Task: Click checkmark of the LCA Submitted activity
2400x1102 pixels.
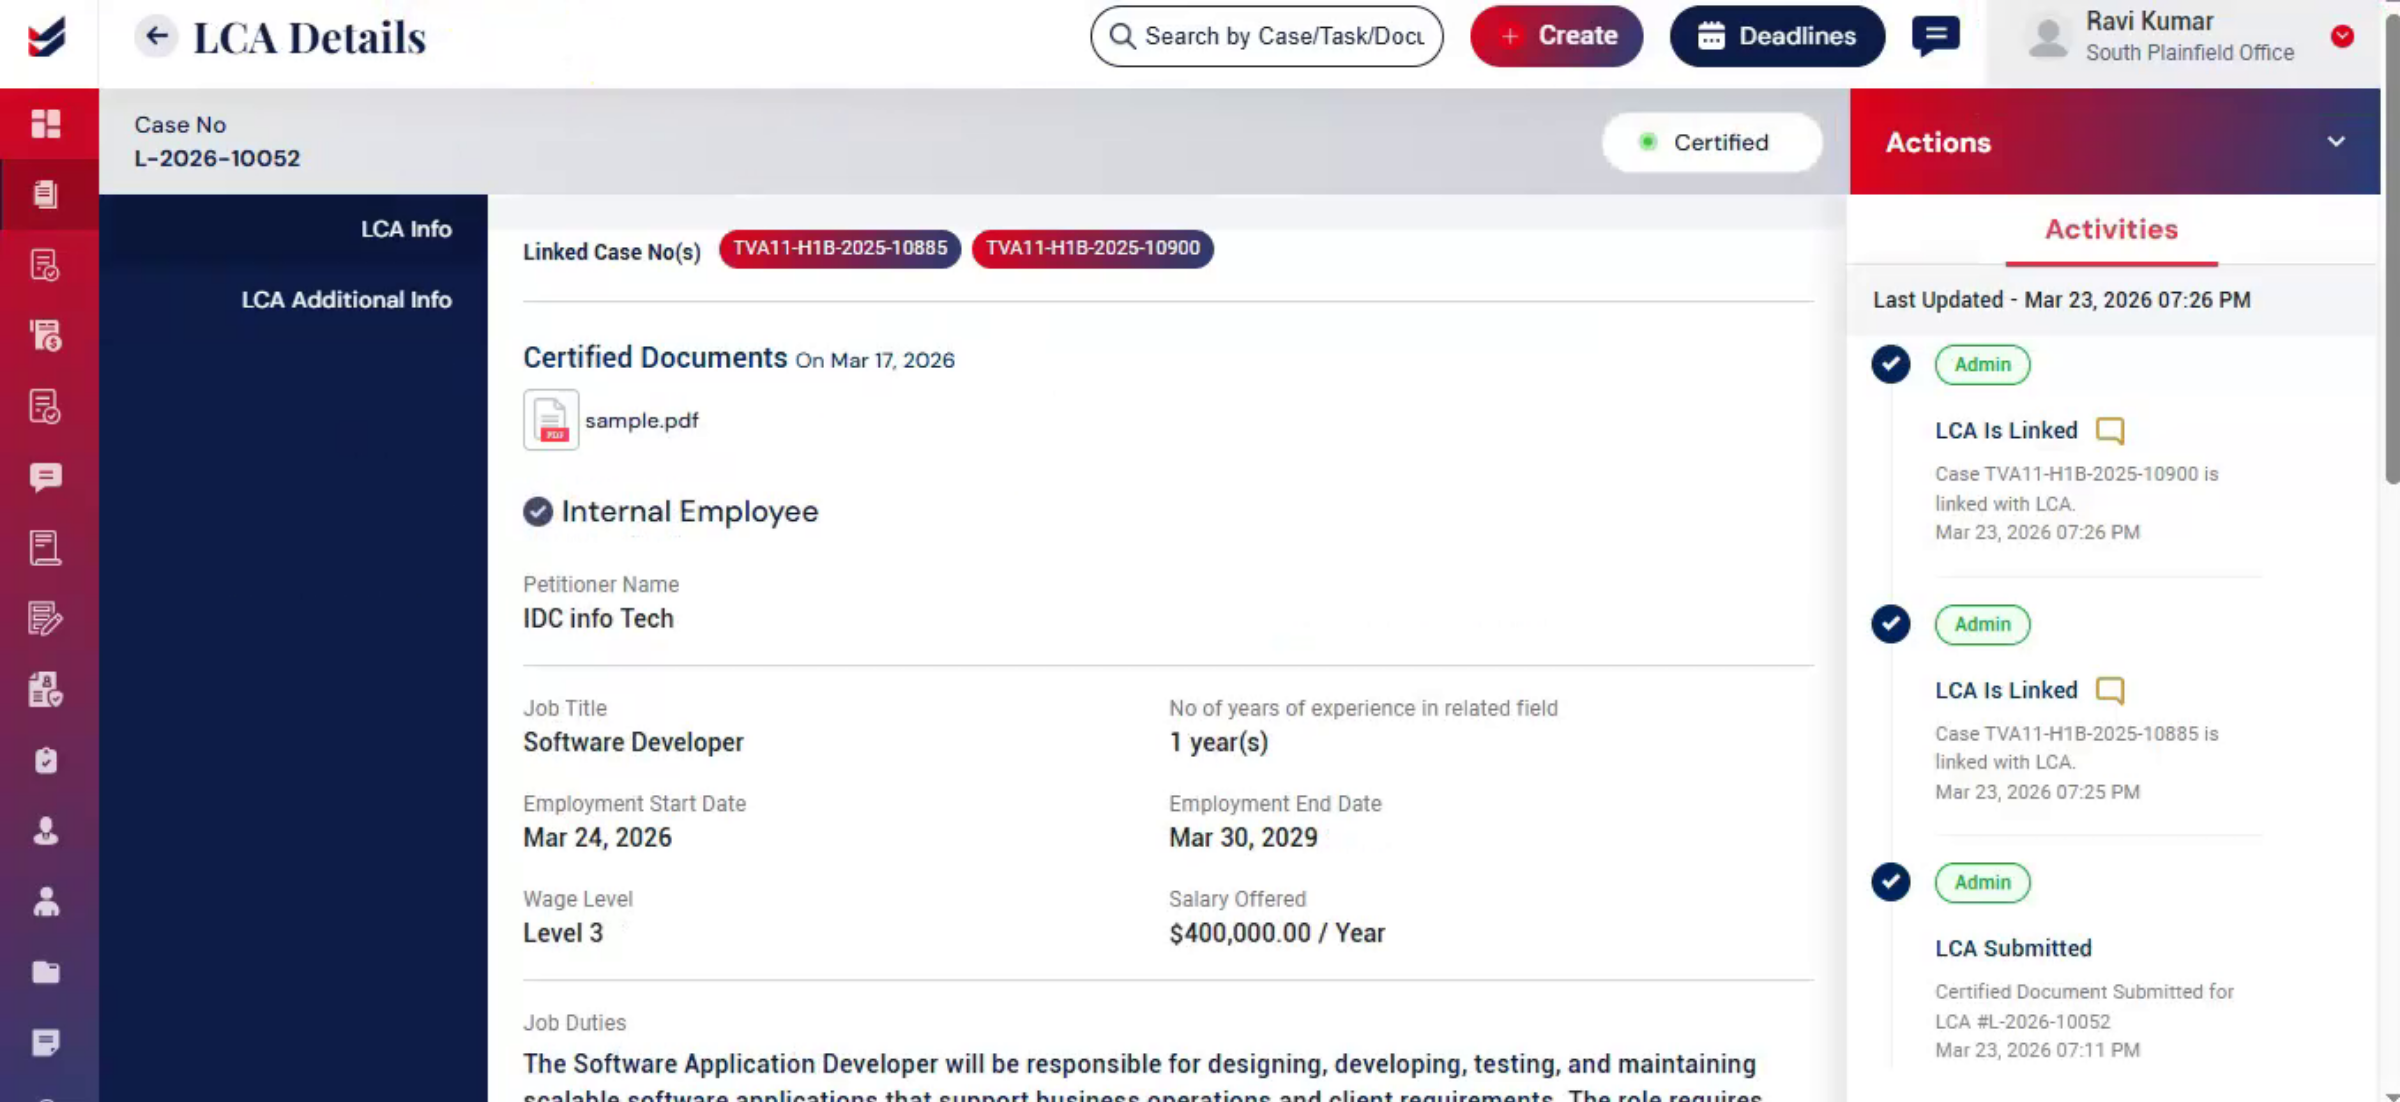Action: pos(1891,882)
